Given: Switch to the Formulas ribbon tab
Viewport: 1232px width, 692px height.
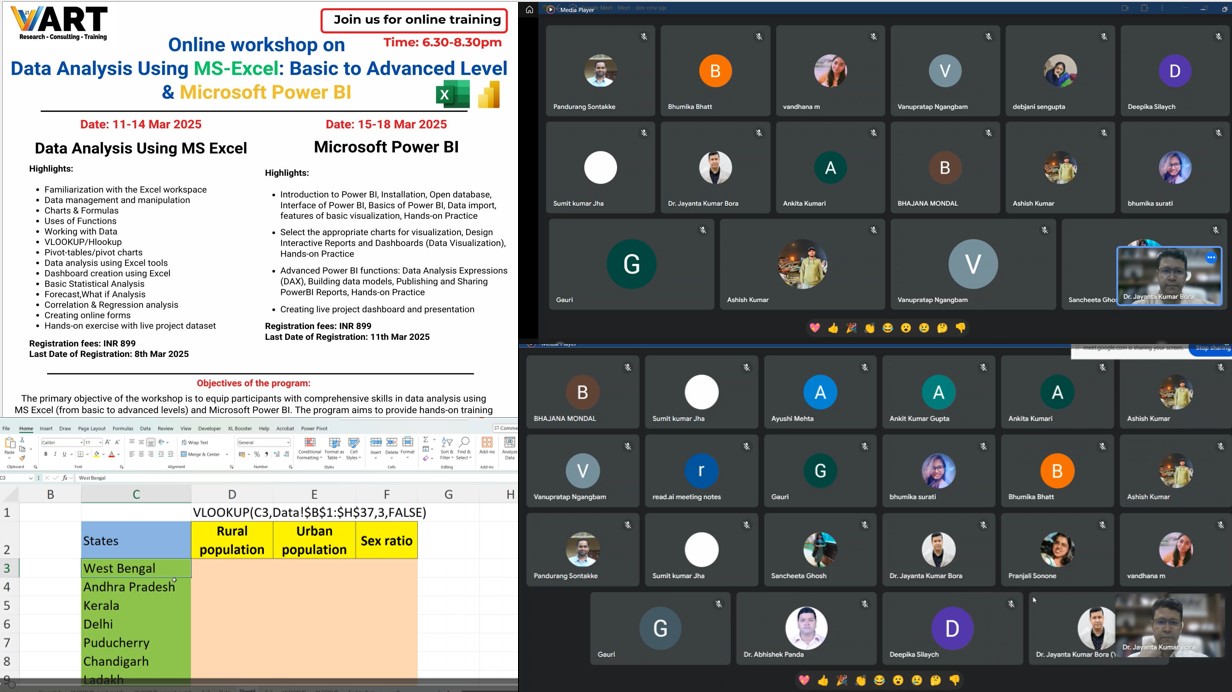Looking at the screenshot, I should coord(123,428).
